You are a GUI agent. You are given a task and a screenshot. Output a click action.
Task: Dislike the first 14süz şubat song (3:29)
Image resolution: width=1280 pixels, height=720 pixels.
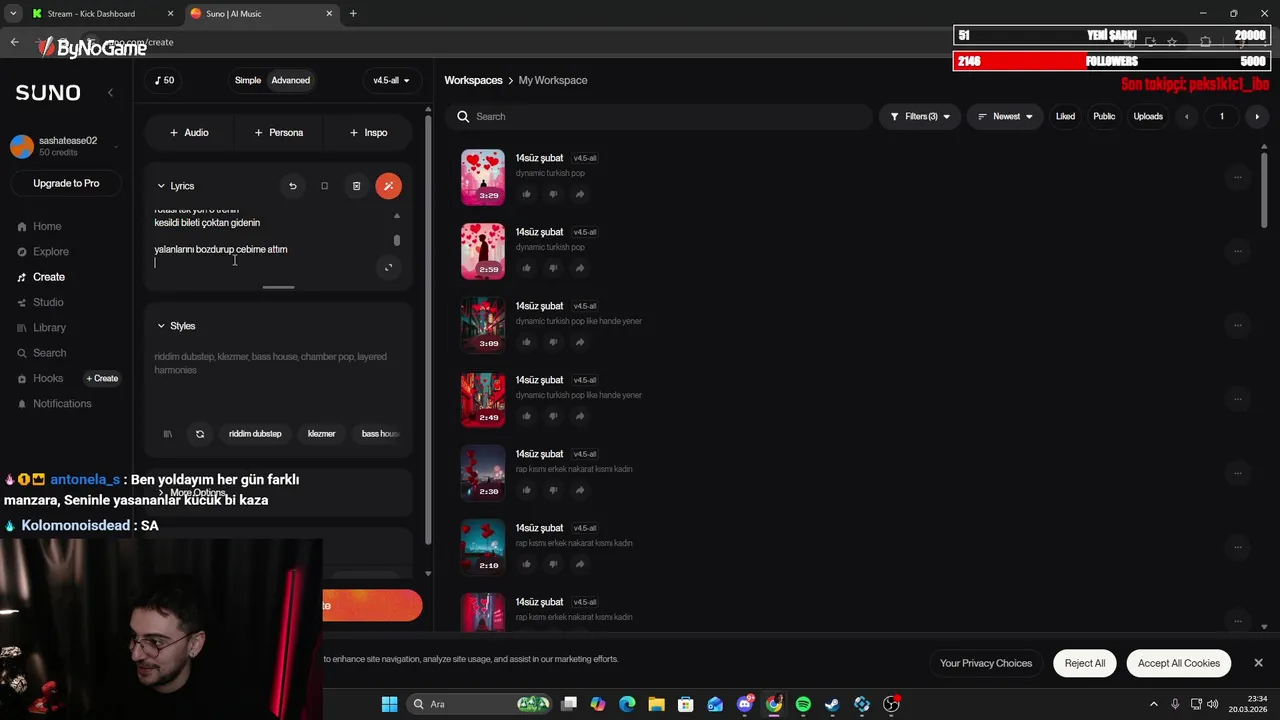coord(553,194)
